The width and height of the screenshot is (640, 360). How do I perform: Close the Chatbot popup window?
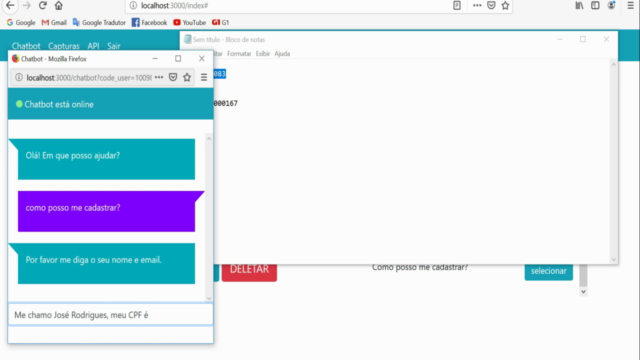pos(202,58)
